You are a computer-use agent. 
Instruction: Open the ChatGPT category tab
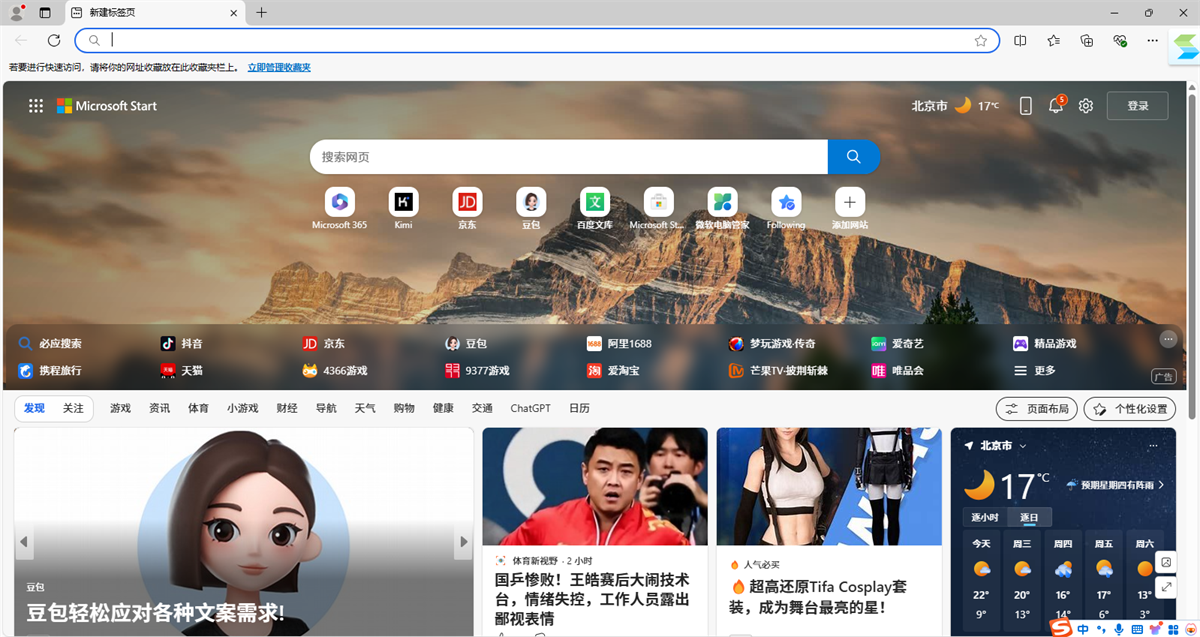coord(530,408)
